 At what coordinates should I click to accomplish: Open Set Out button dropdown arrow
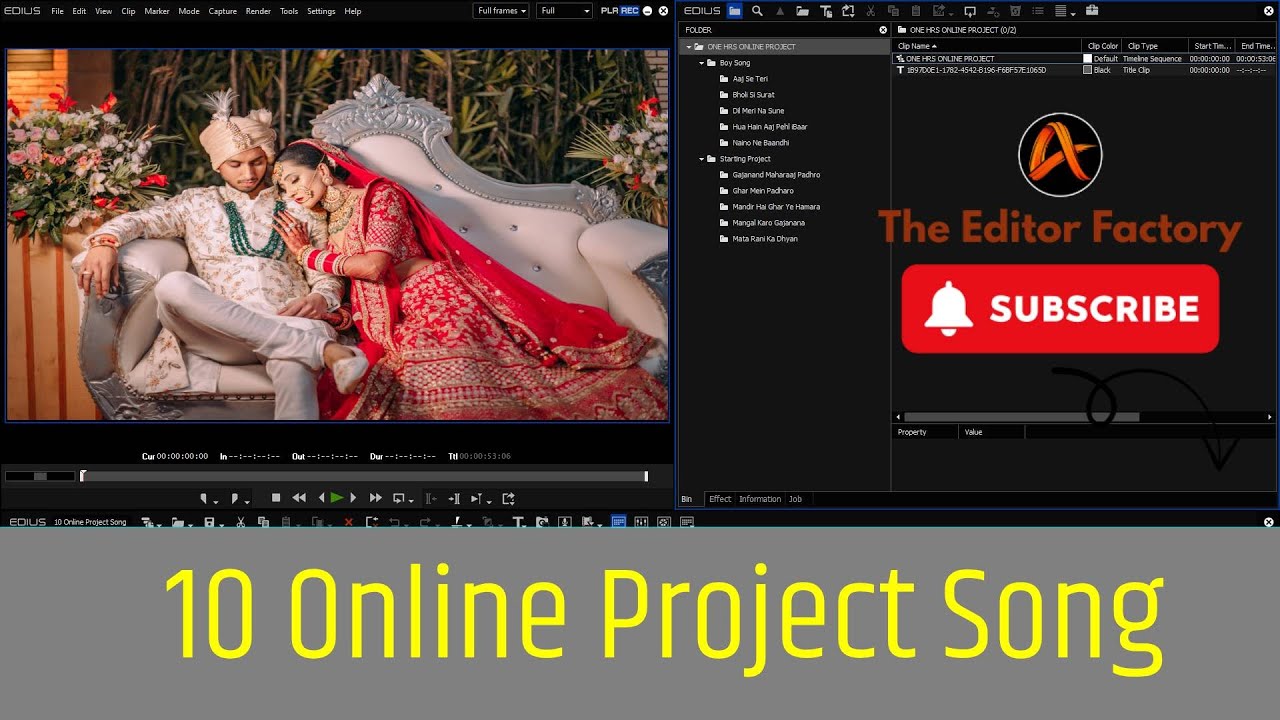(247, 501)
